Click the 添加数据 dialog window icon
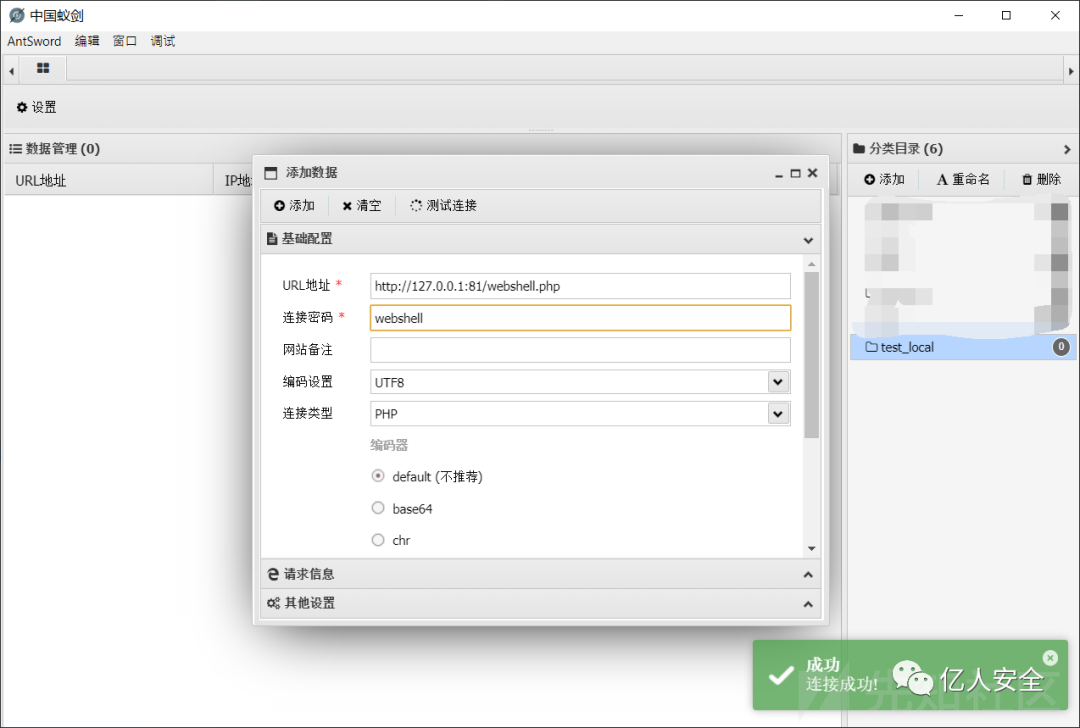Viewport: 1080px width, 728px height. click(271, 173)
